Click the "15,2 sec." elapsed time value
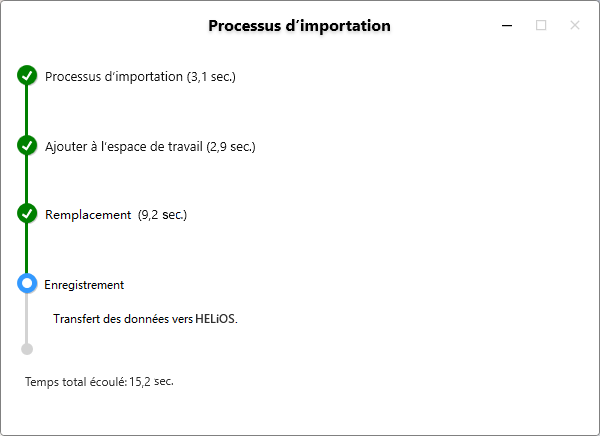This screenshot has width=600, height=436. click(151, 381)
